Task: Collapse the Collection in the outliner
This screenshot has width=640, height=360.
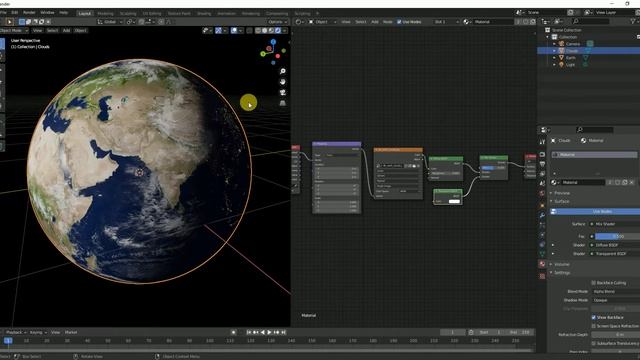Action: 548,37
